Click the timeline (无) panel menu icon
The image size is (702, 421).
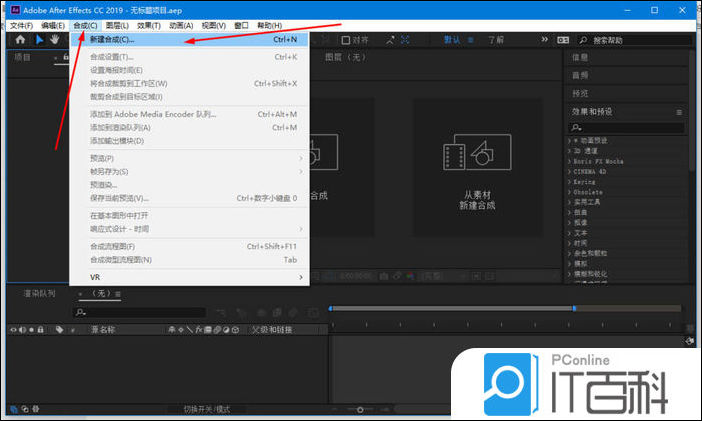tap(118, 294)
